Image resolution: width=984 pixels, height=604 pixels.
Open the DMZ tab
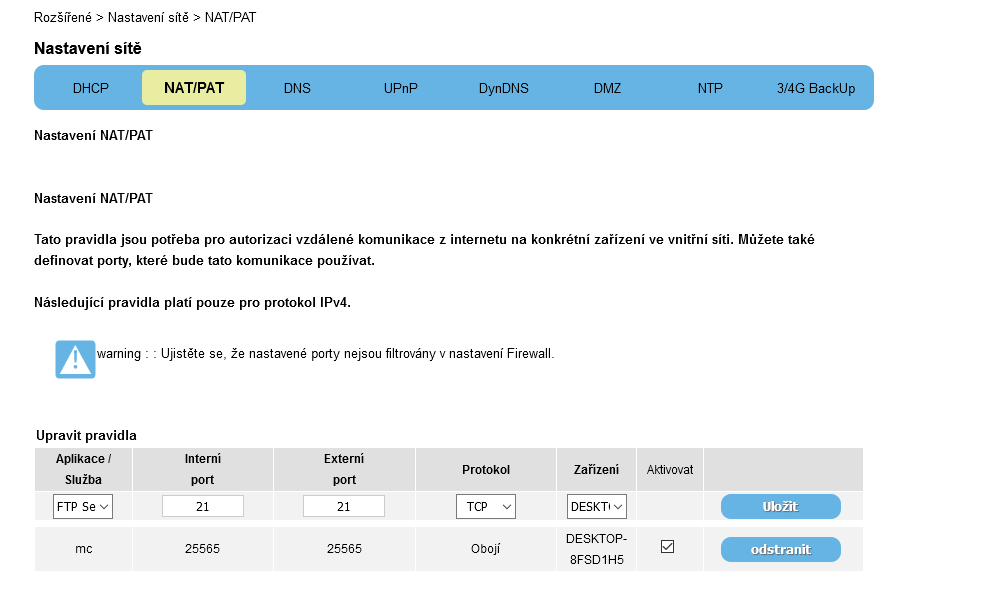[607, 88]
